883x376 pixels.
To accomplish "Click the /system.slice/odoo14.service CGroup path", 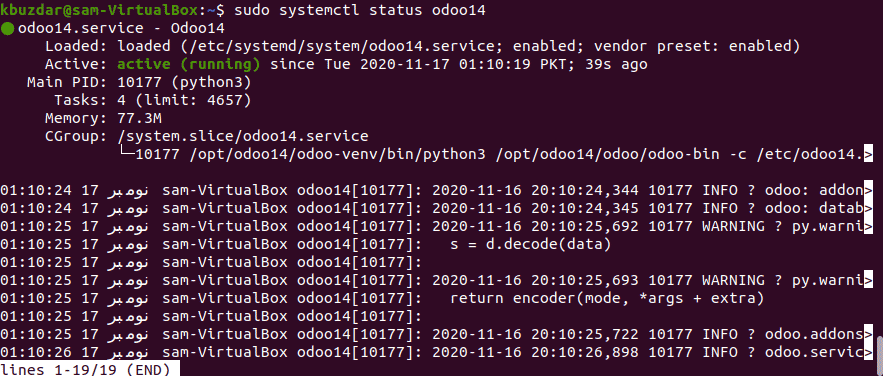I will 243,136.
